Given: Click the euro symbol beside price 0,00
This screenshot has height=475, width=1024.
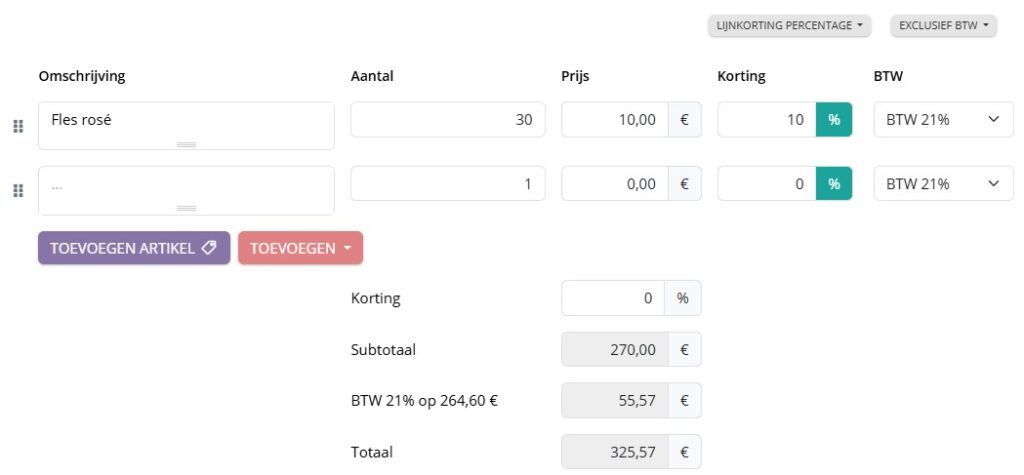Looking at the screenshot, I should coord(684,184).
